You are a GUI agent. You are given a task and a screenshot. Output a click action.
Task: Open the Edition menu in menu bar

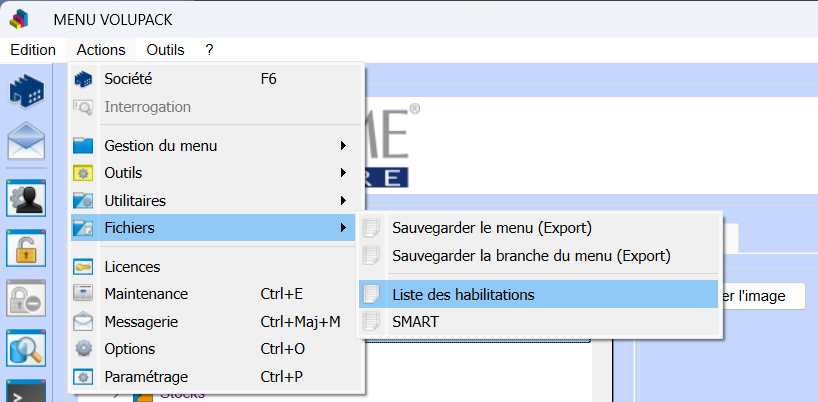[33, 49]
